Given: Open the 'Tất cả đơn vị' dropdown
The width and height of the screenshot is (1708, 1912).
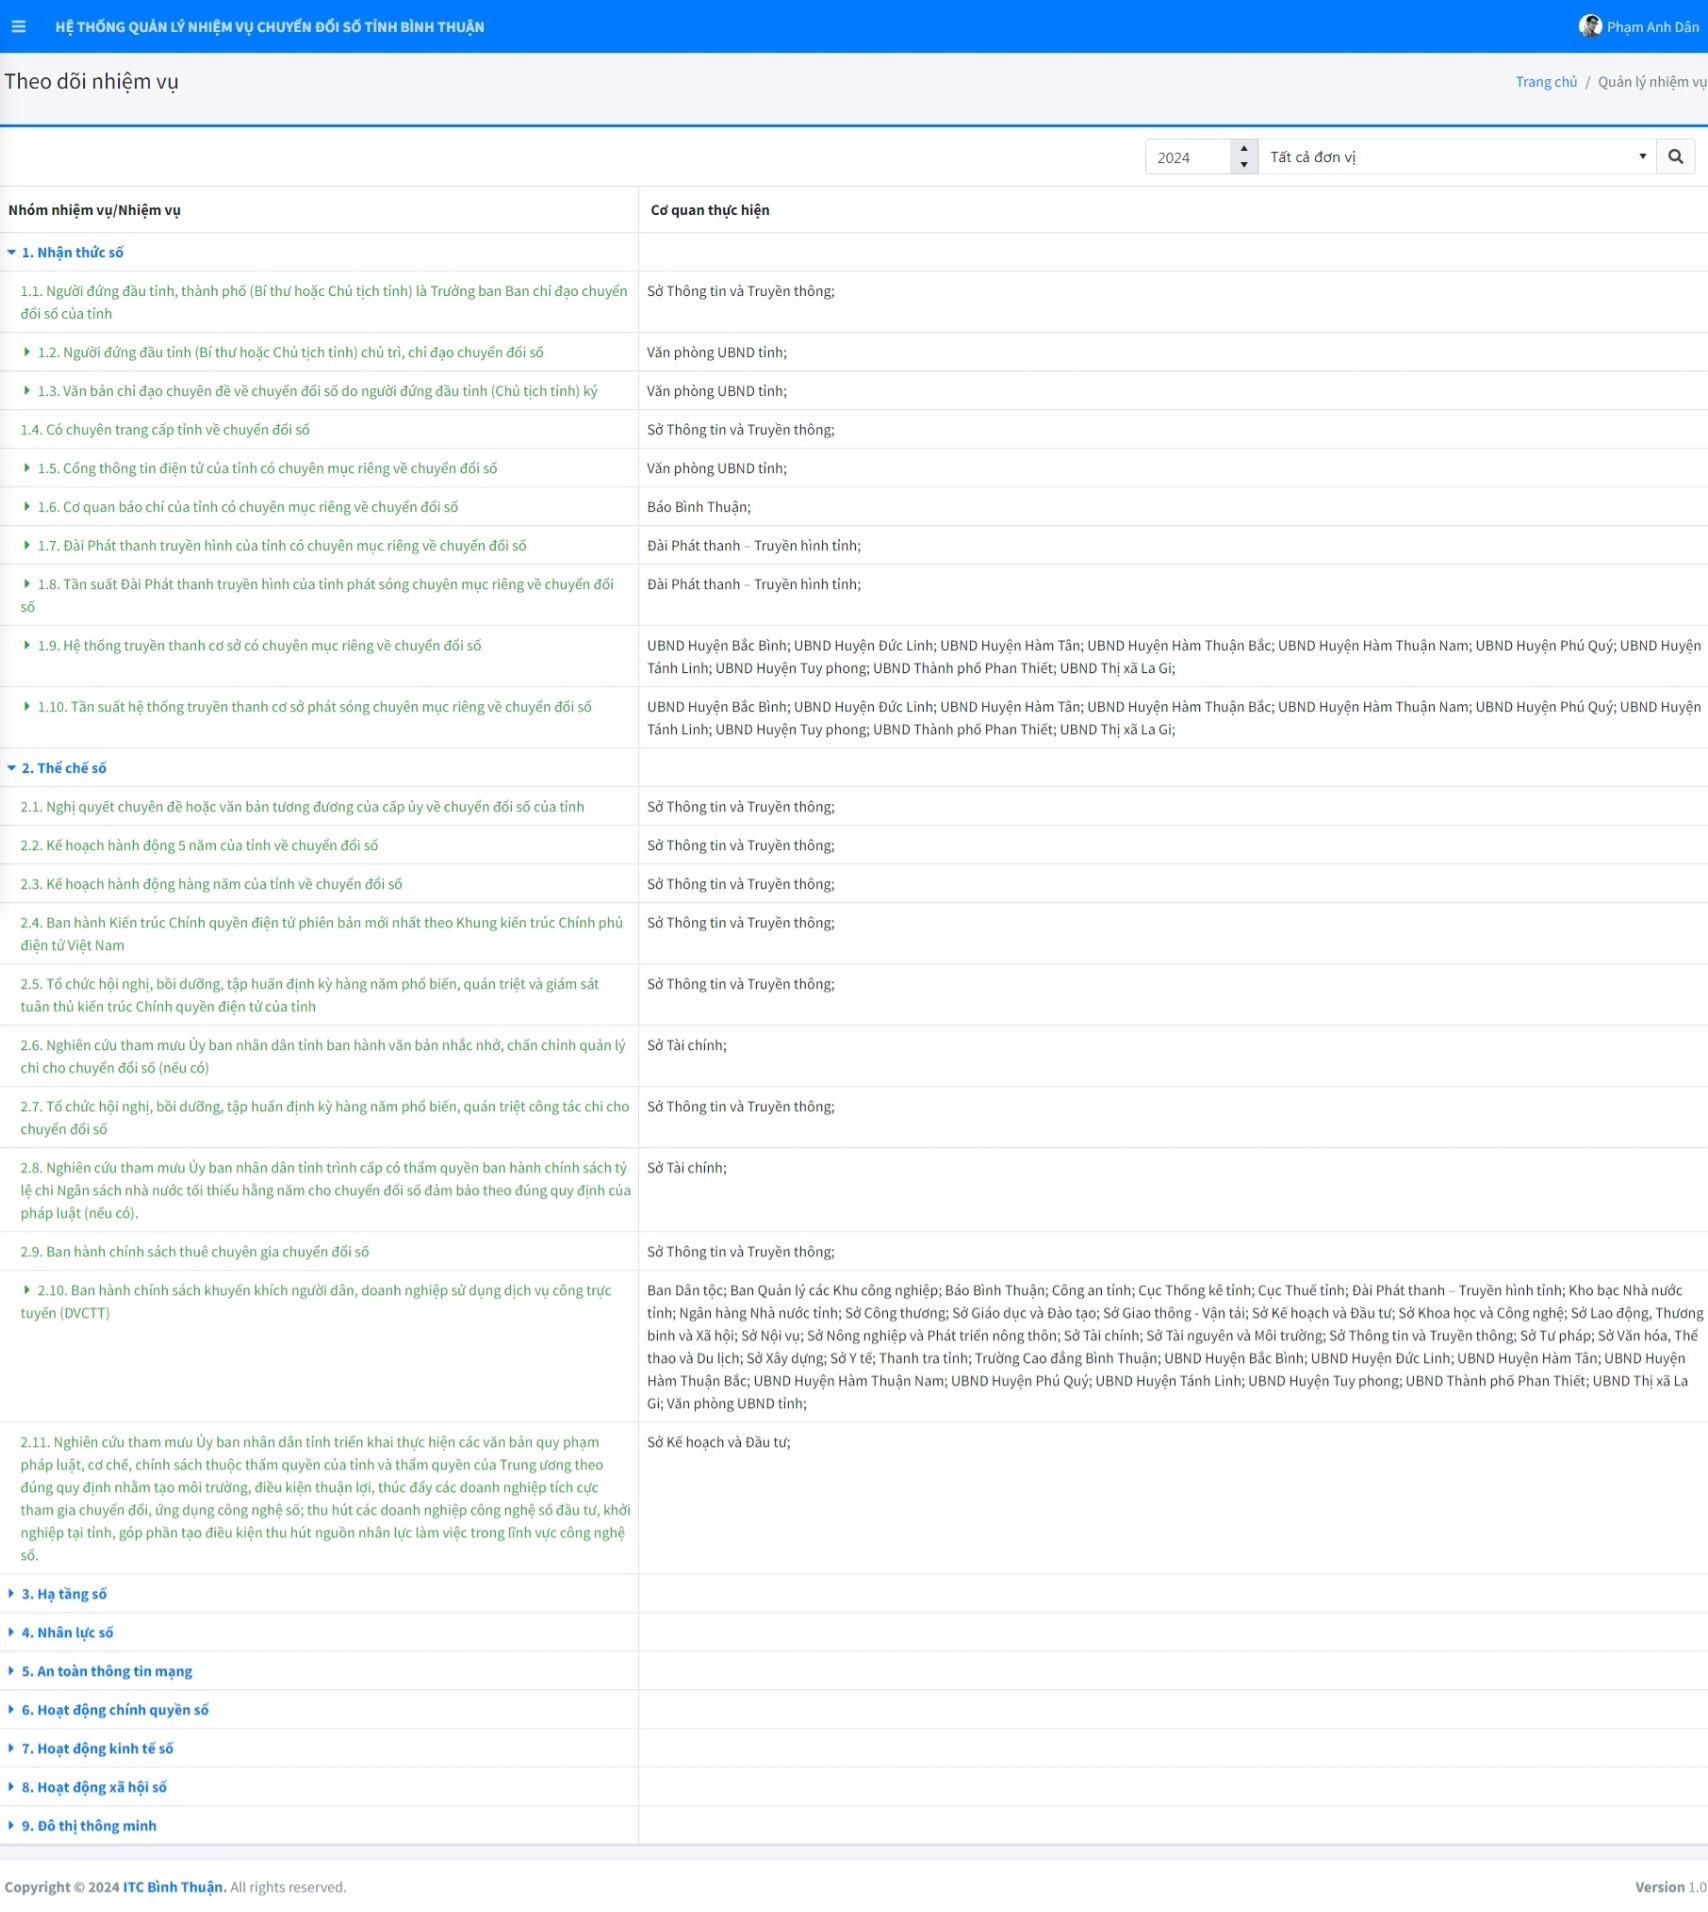Looking at the screenshot, I should tap(1455, 157).
